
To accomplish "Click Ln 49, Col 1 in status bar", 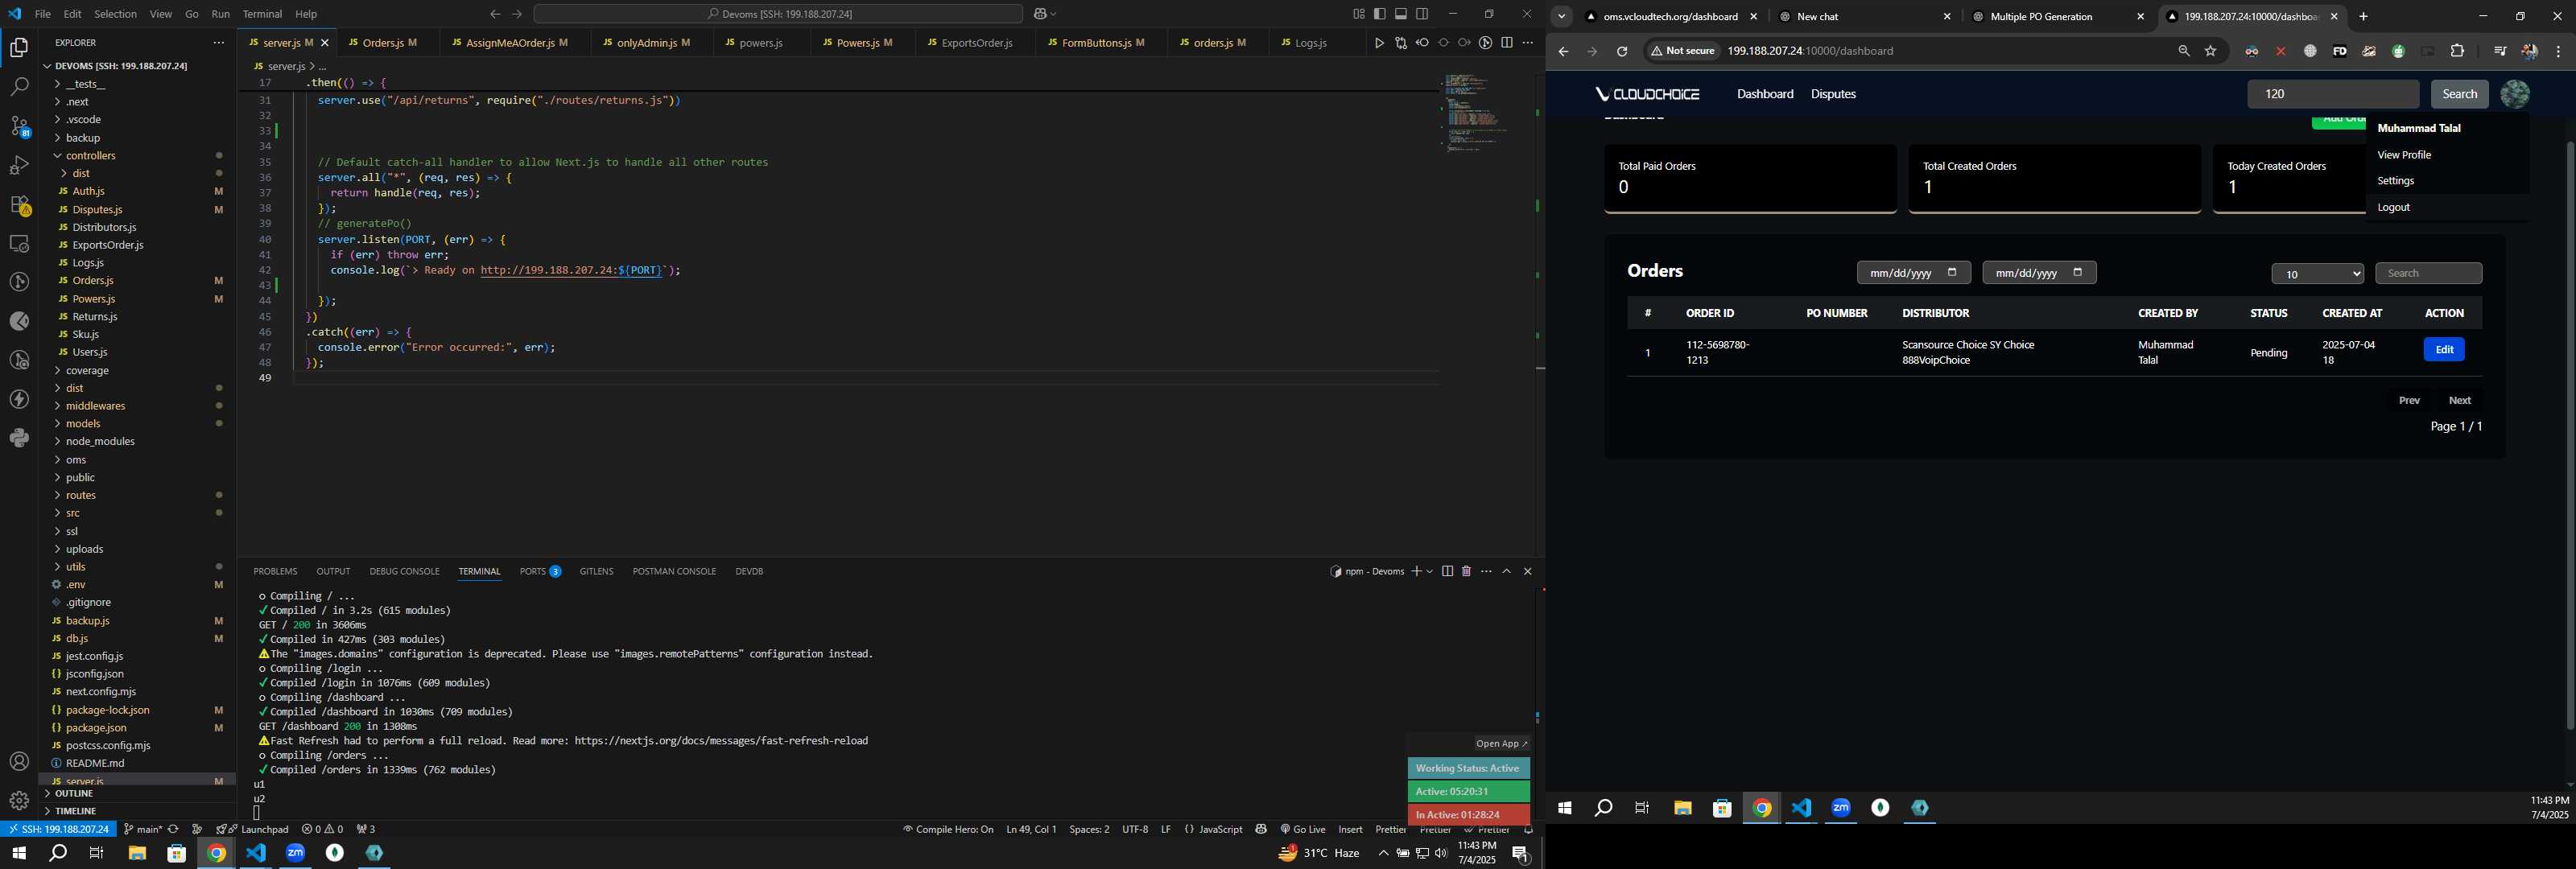I will [x=1031, y=829].
